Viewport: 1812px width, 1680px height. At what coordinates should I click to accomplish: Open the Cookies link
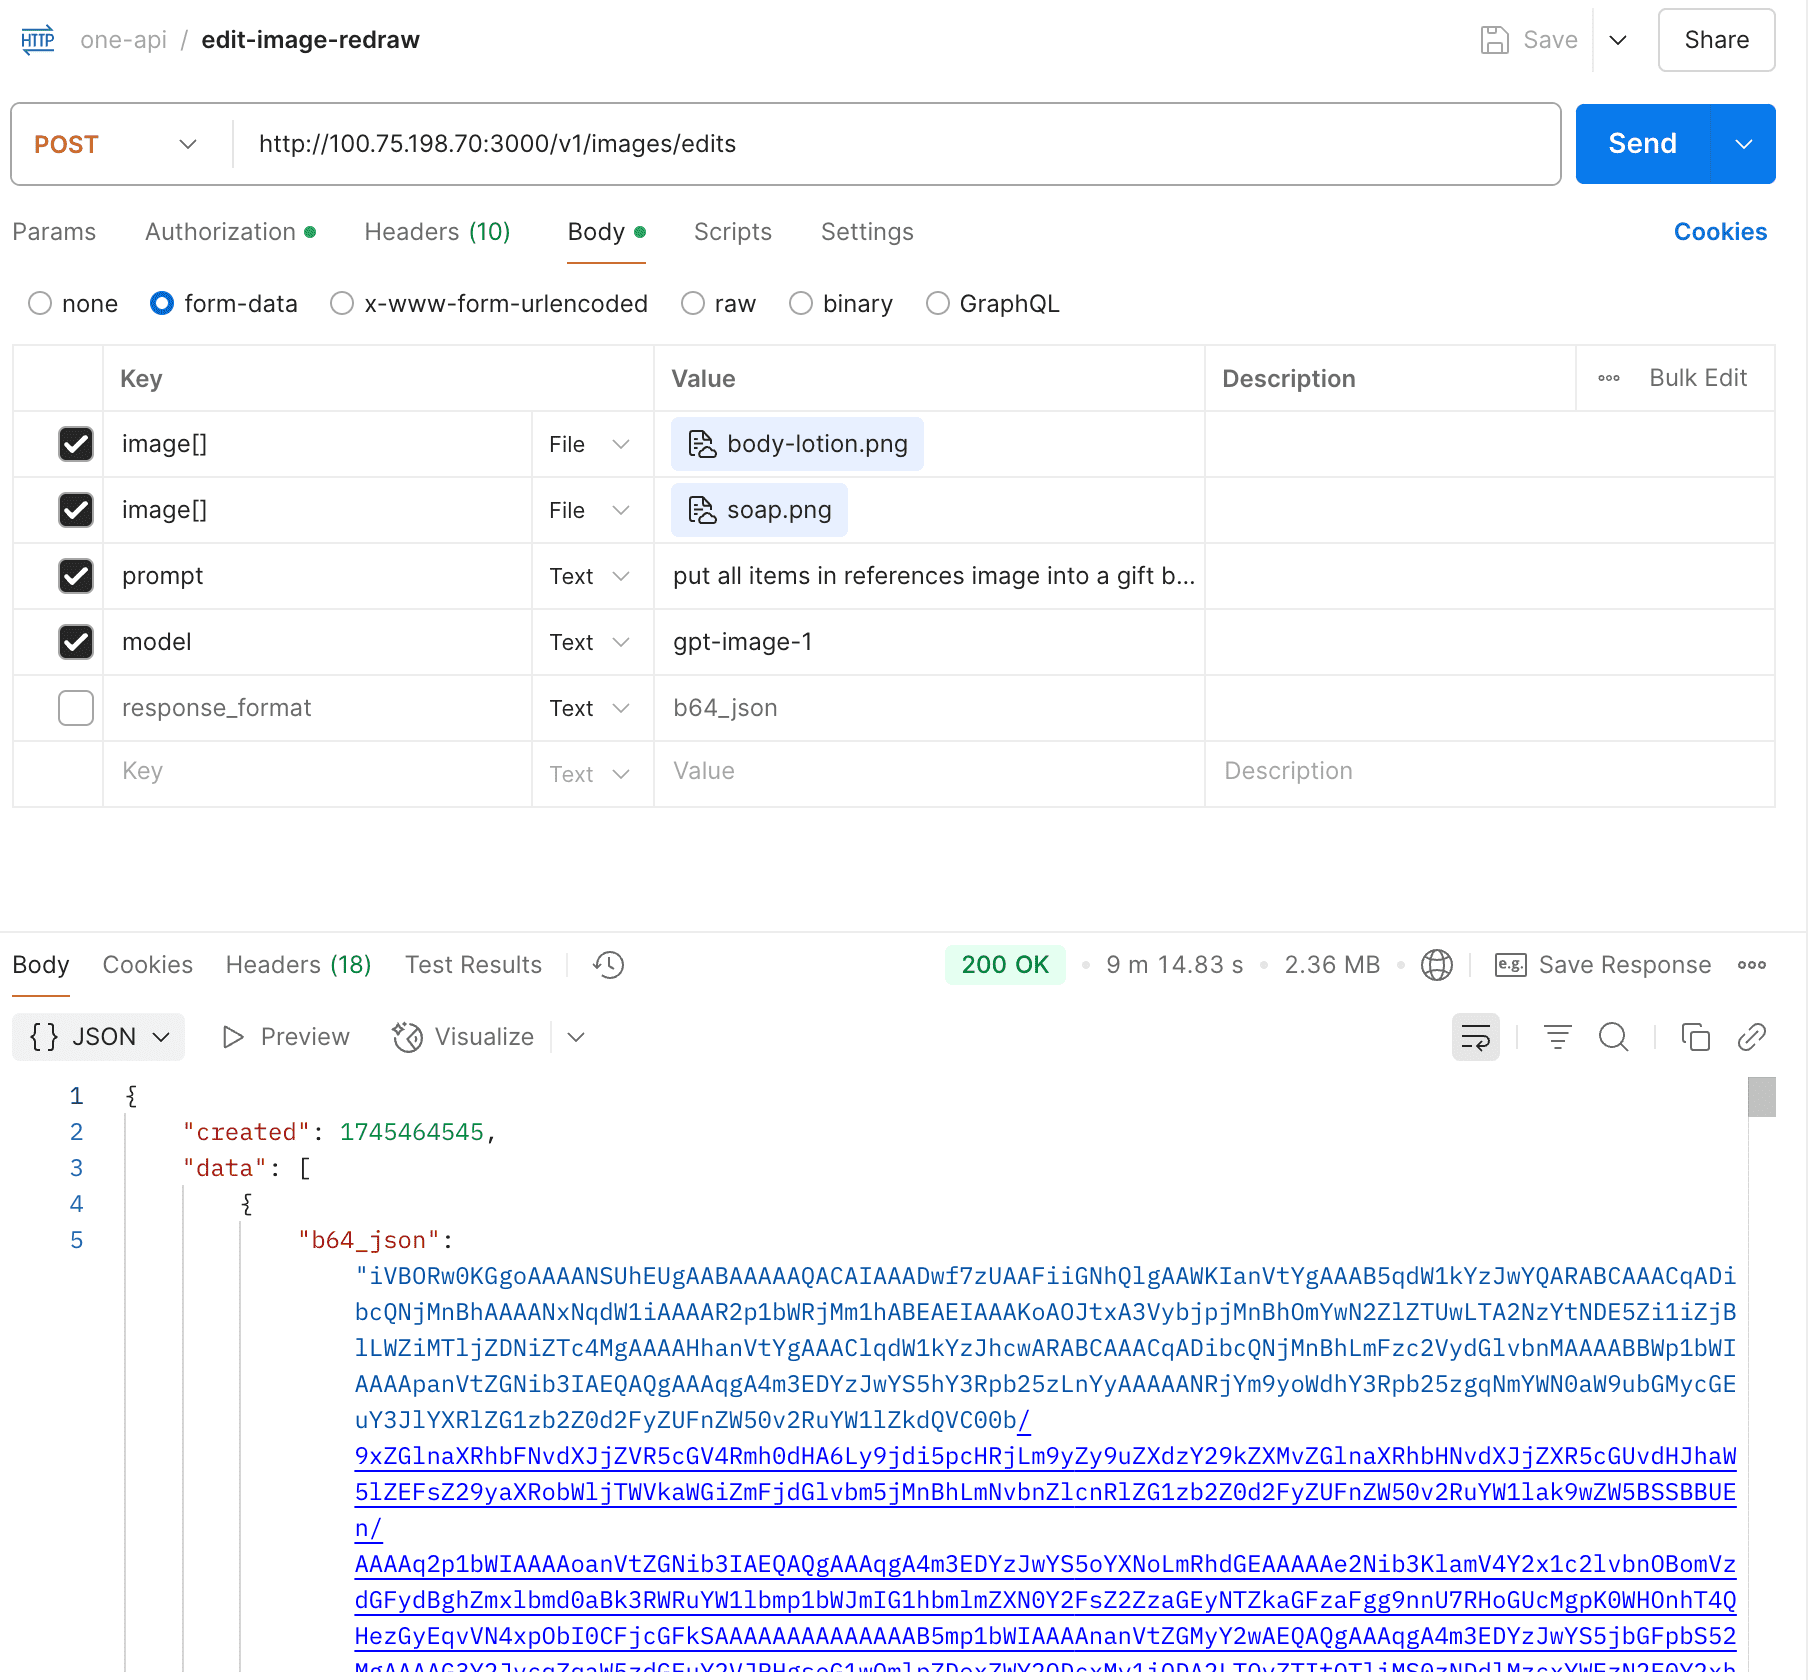[1720, 232]
